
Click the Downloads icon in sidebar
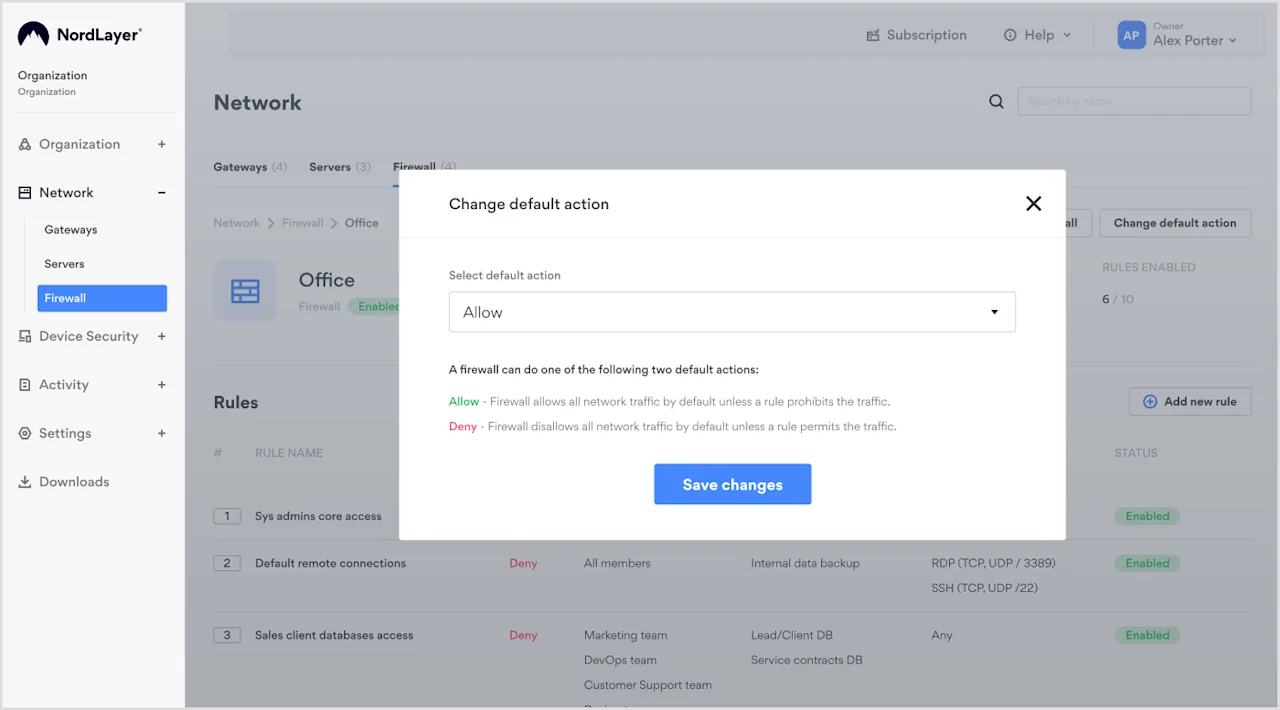tap(23, 481)
